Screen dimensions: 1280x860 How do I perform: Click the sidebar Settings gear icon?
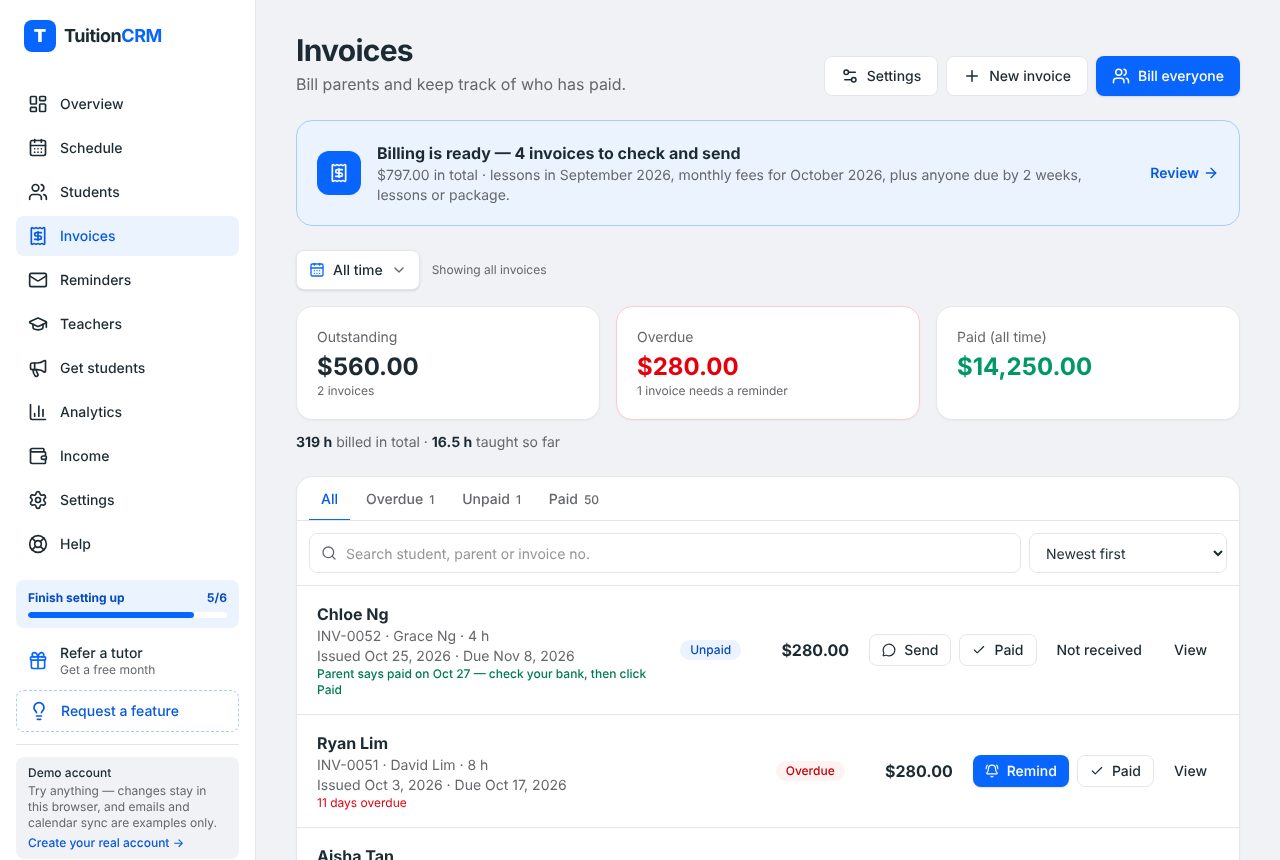(x=38, y=500)
